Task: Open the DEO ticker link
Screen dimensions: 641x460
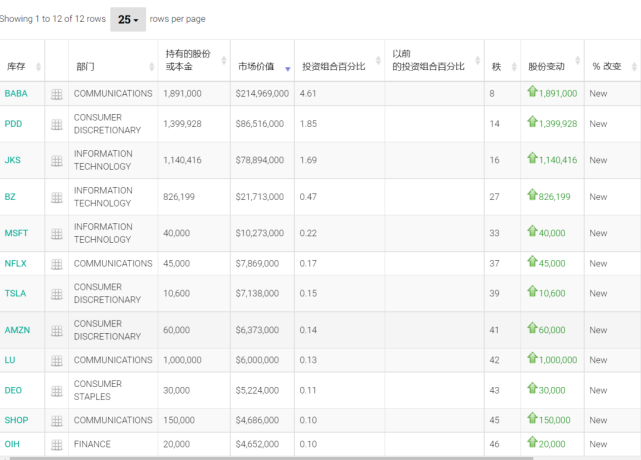Action: (x=13, y=390)
